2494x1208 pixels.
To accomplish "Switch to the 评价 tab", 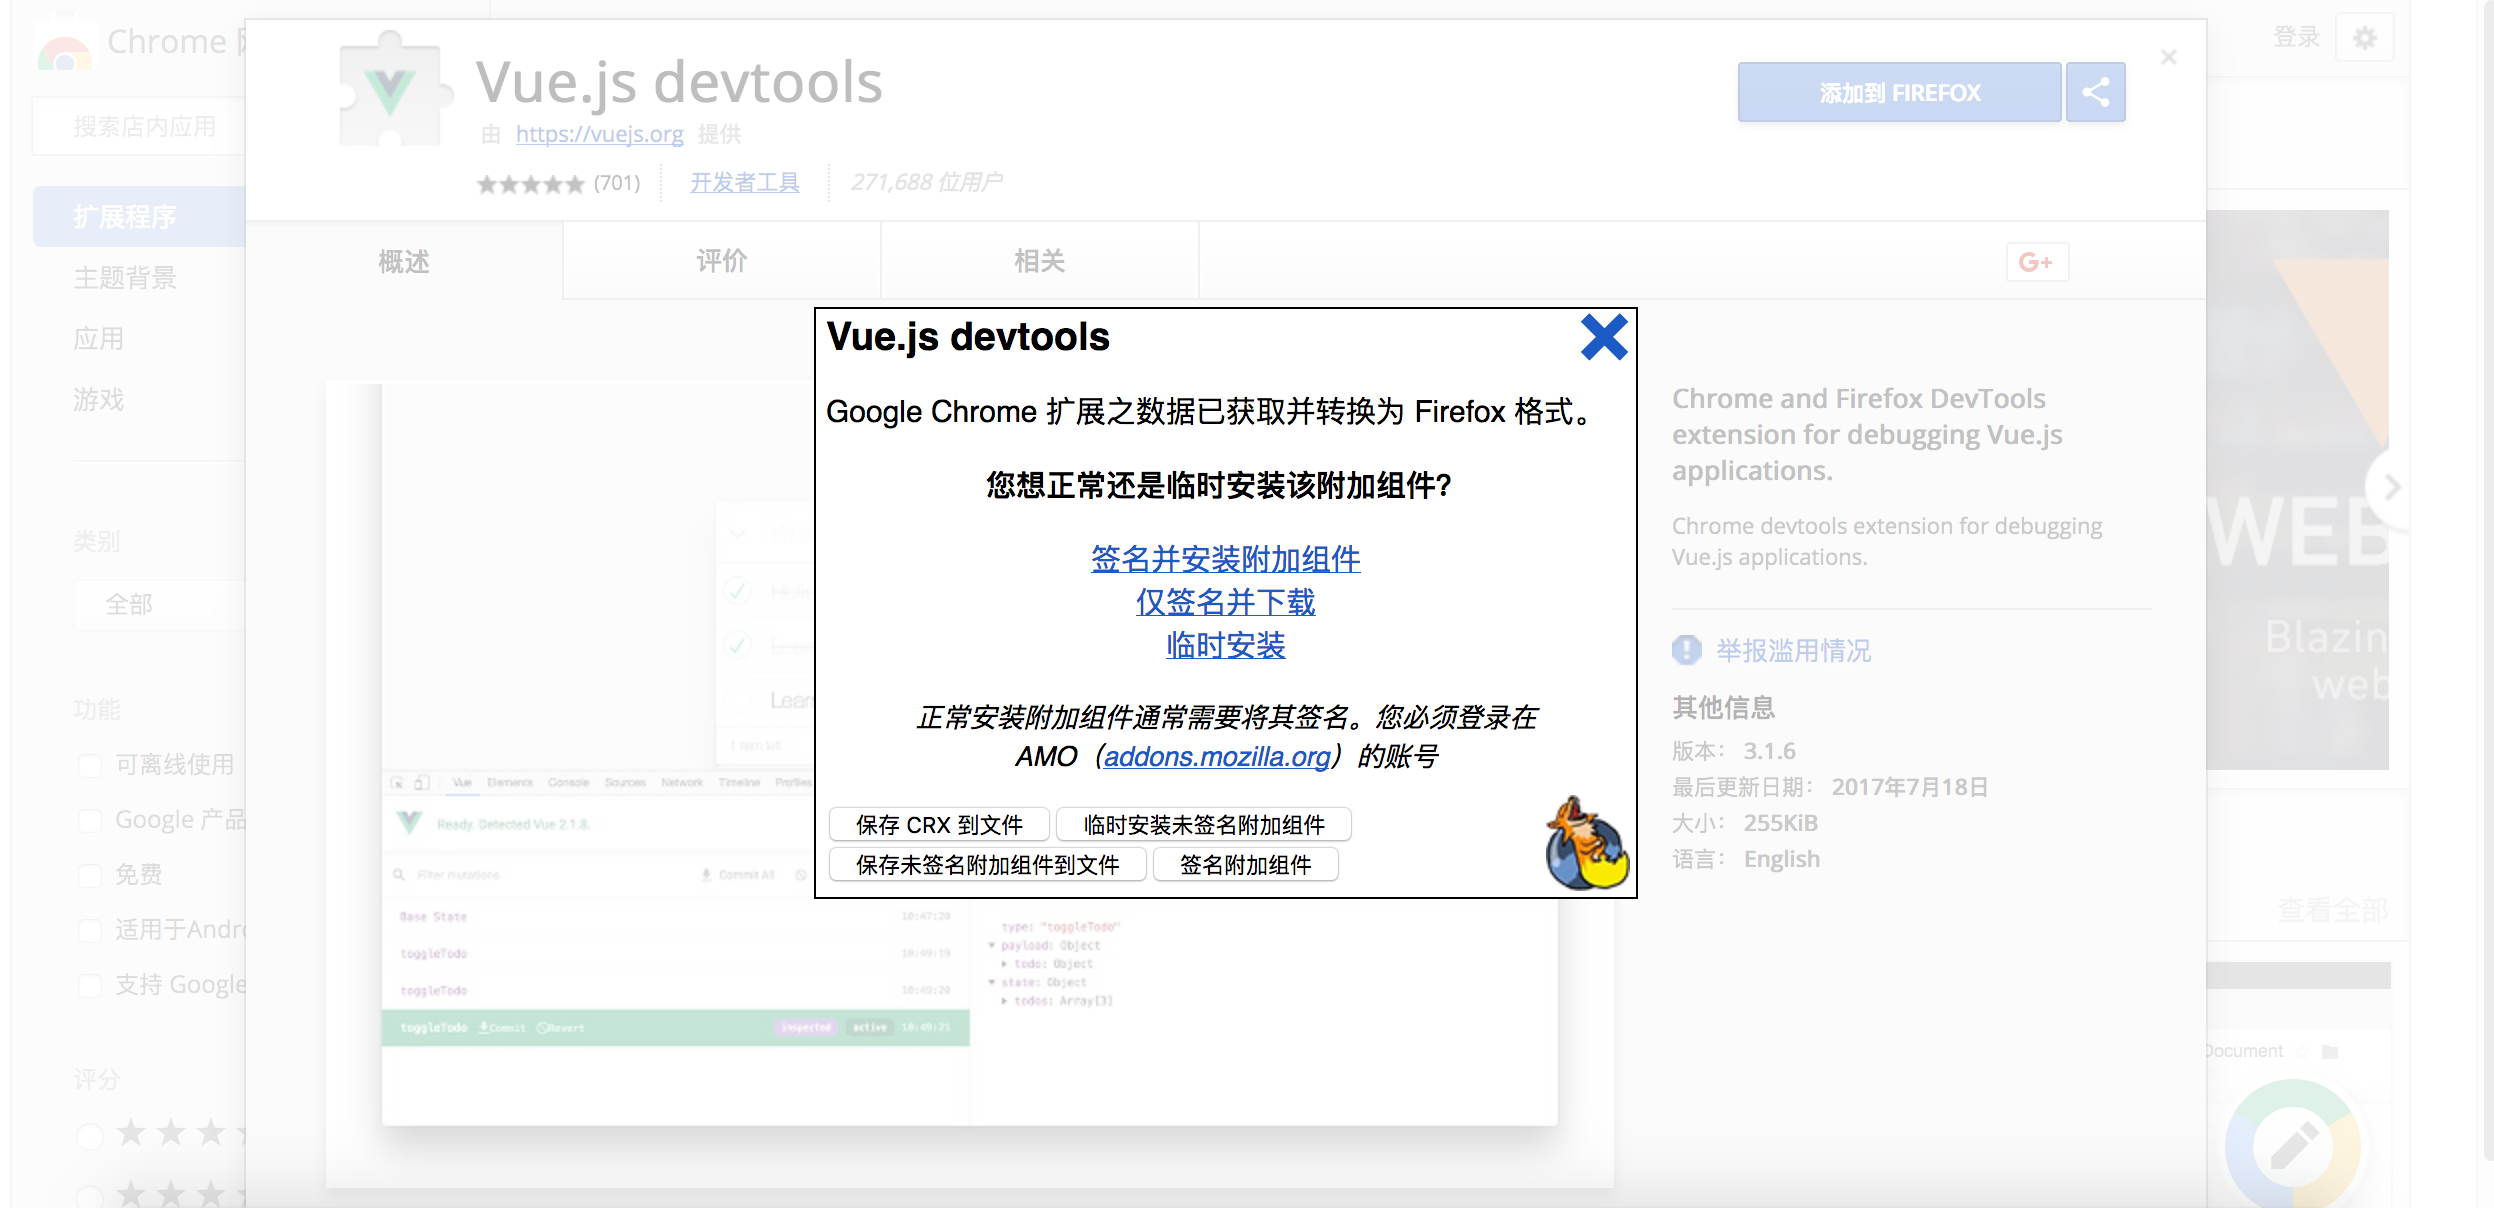I will pyautogui.click(x=721, y=261).
